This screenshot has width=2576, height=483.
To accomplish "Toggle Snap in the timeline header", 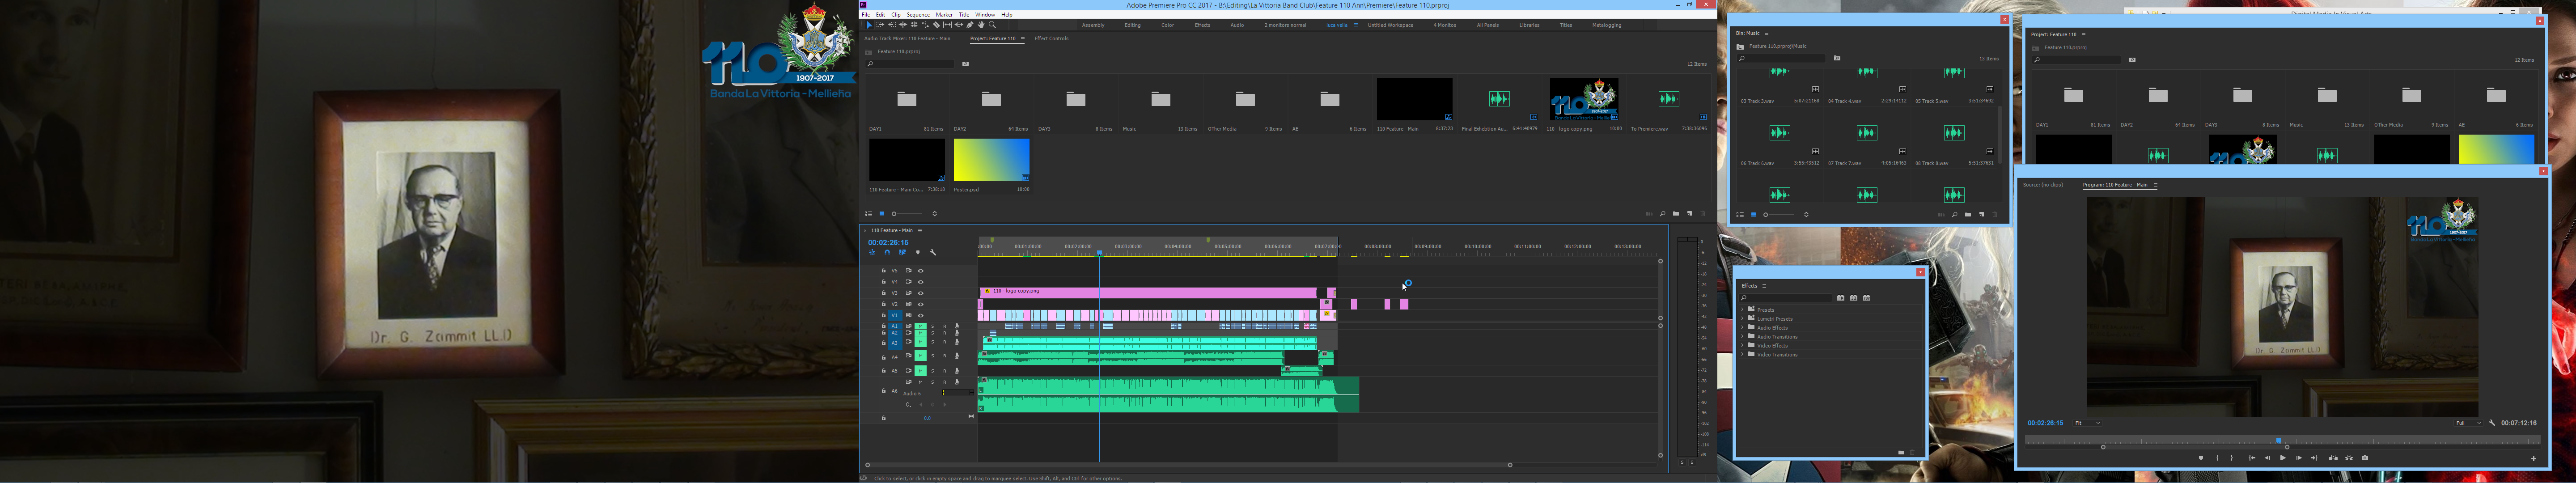I will (887, 252).
